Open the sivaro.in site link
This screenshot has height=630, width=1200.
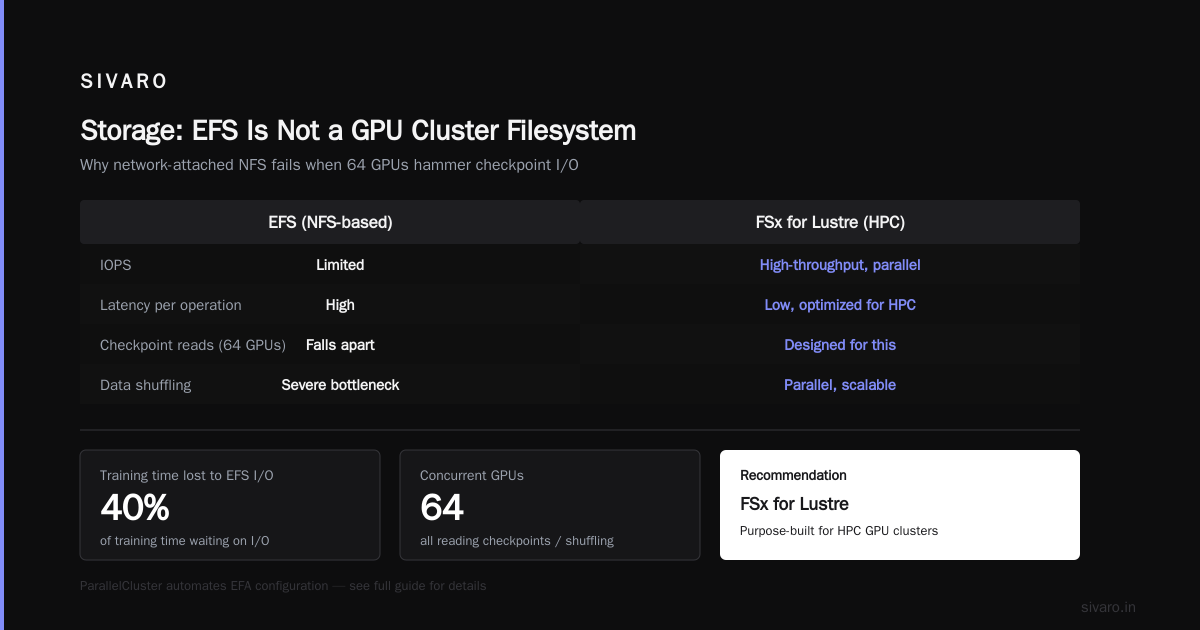pyautogui.click(x=1108, y=607)
